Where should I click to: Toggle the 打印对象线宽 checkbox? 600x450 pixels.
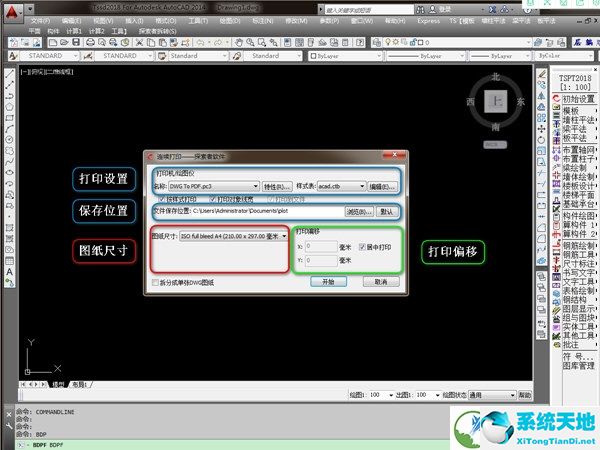(x=213, y=199)
